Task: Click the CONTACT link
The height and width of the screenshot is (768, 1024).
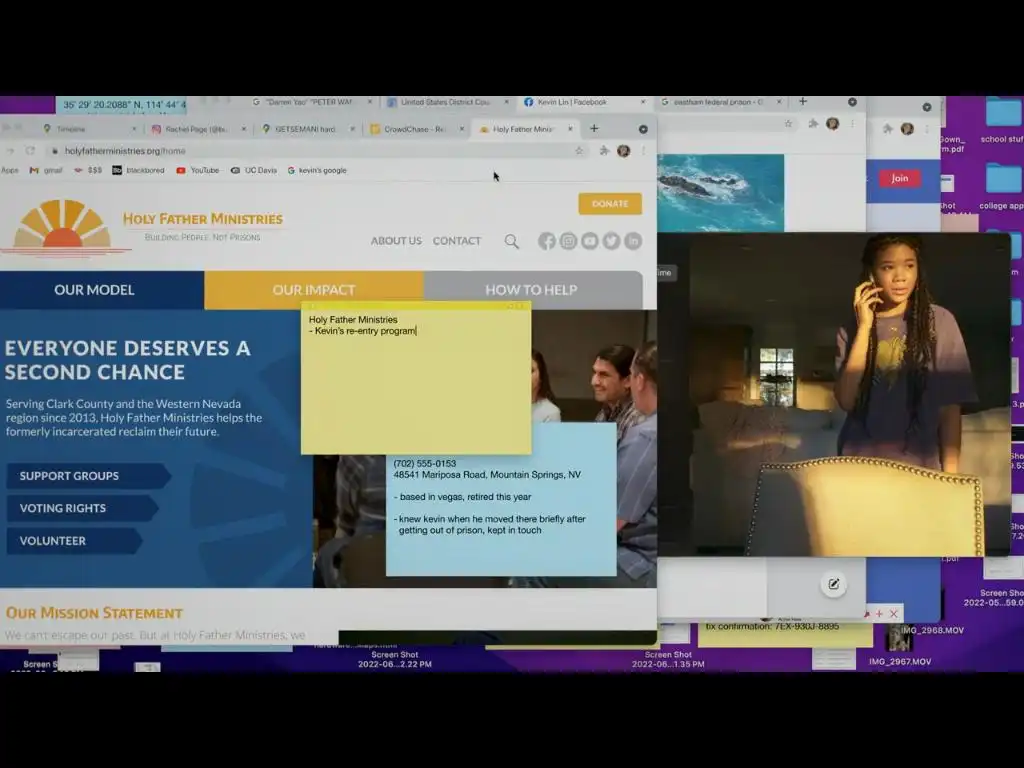Action: [x=456, y=241]
